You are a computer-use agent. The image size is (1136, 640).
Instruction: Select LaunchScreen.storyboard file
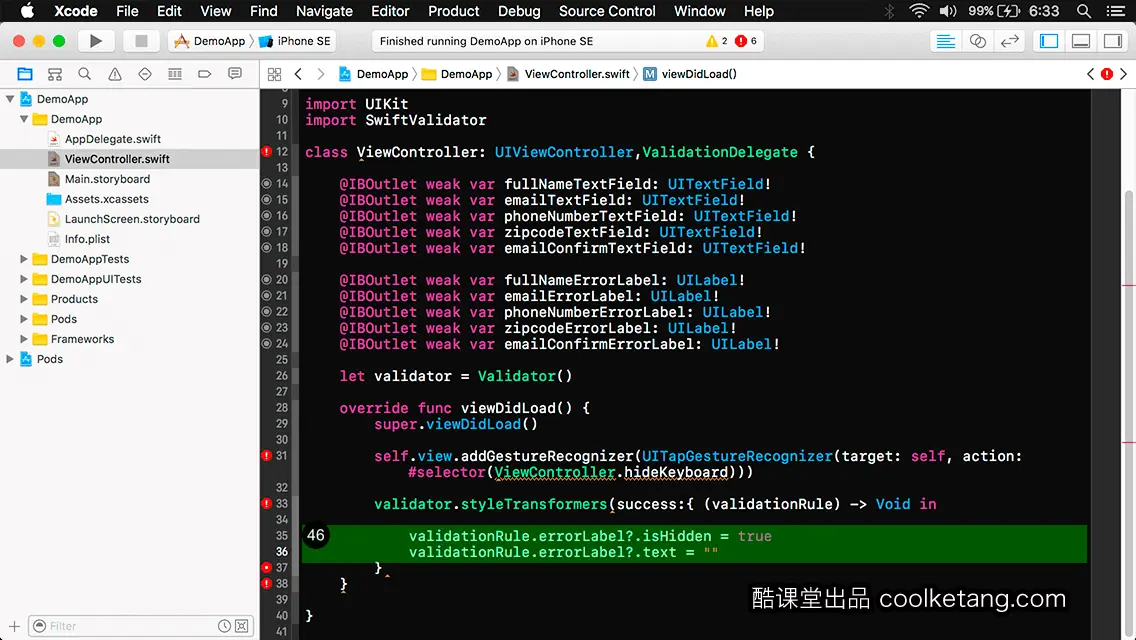132,219
